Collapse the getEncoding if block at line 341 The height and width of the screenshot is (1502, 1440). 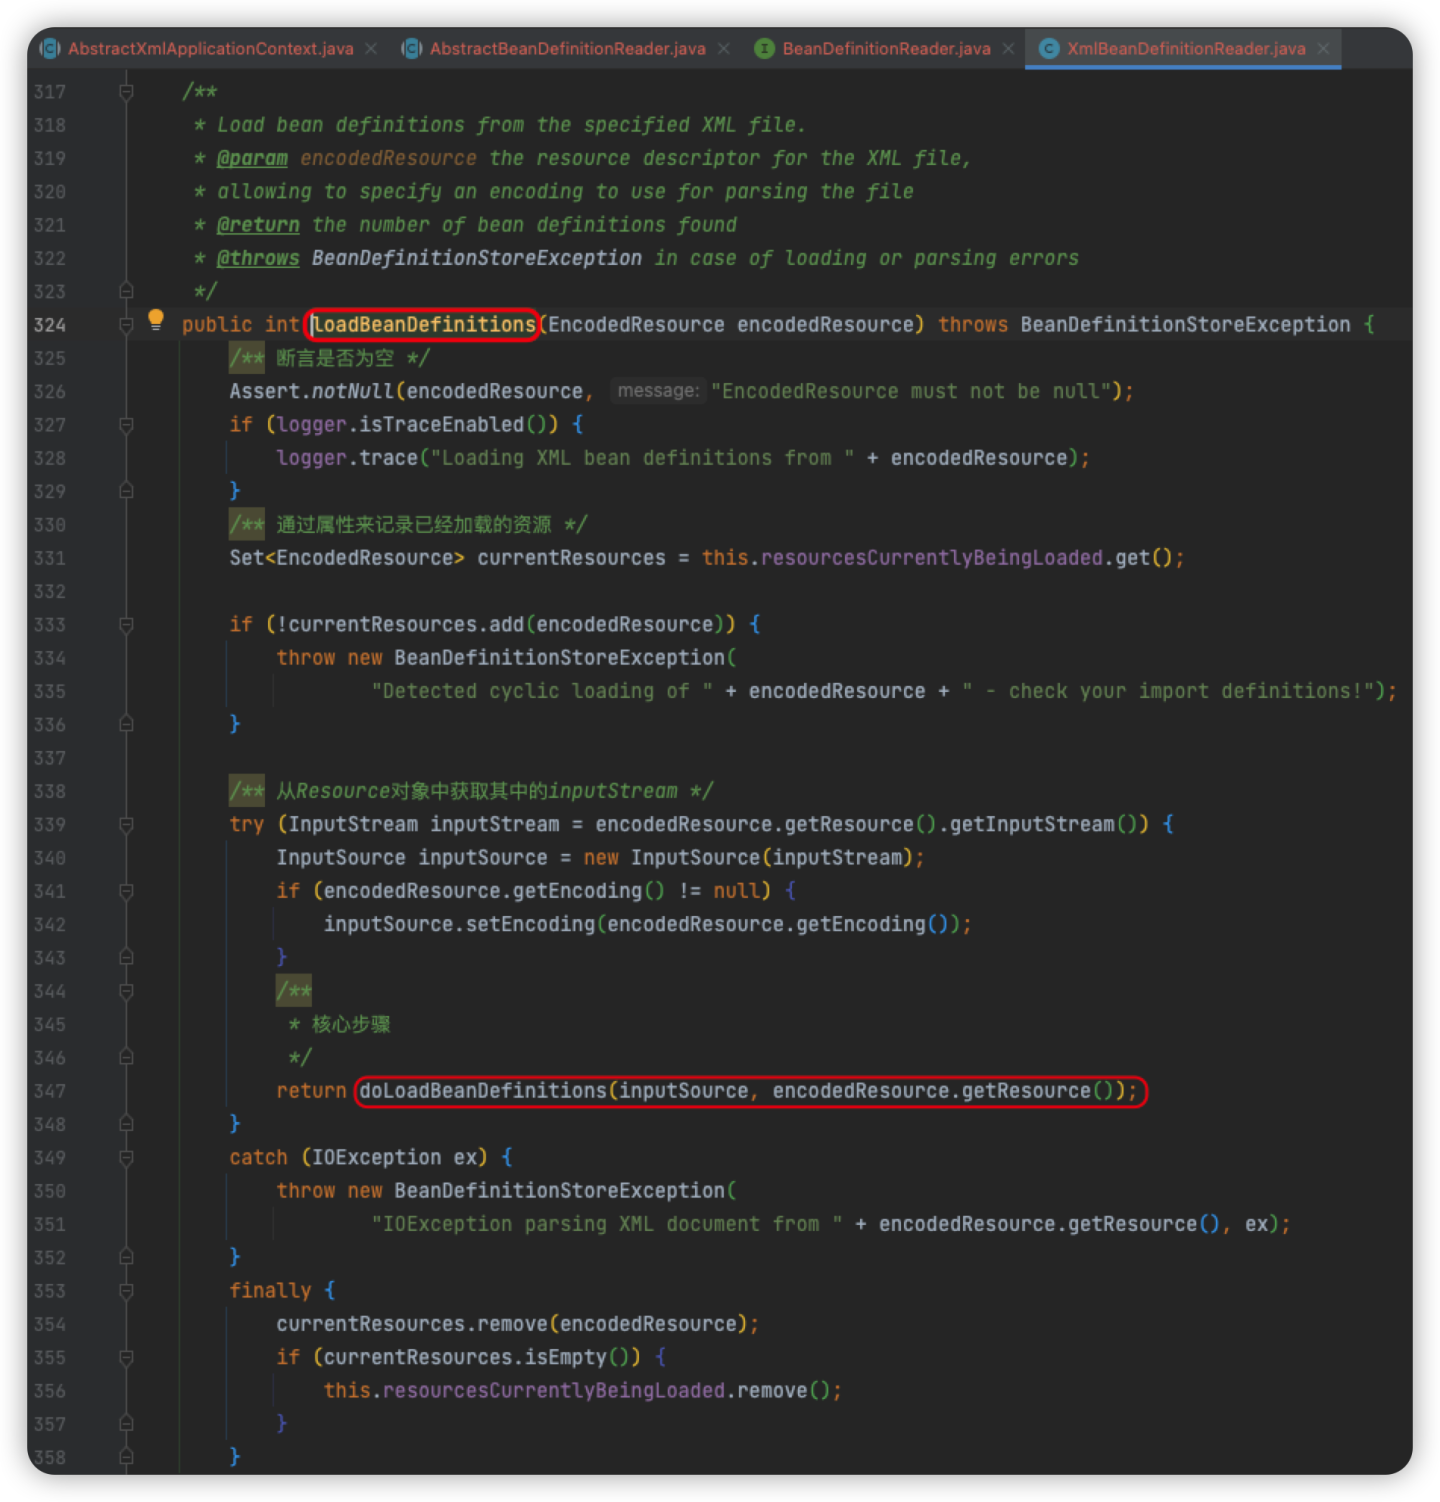coord(126,891)
